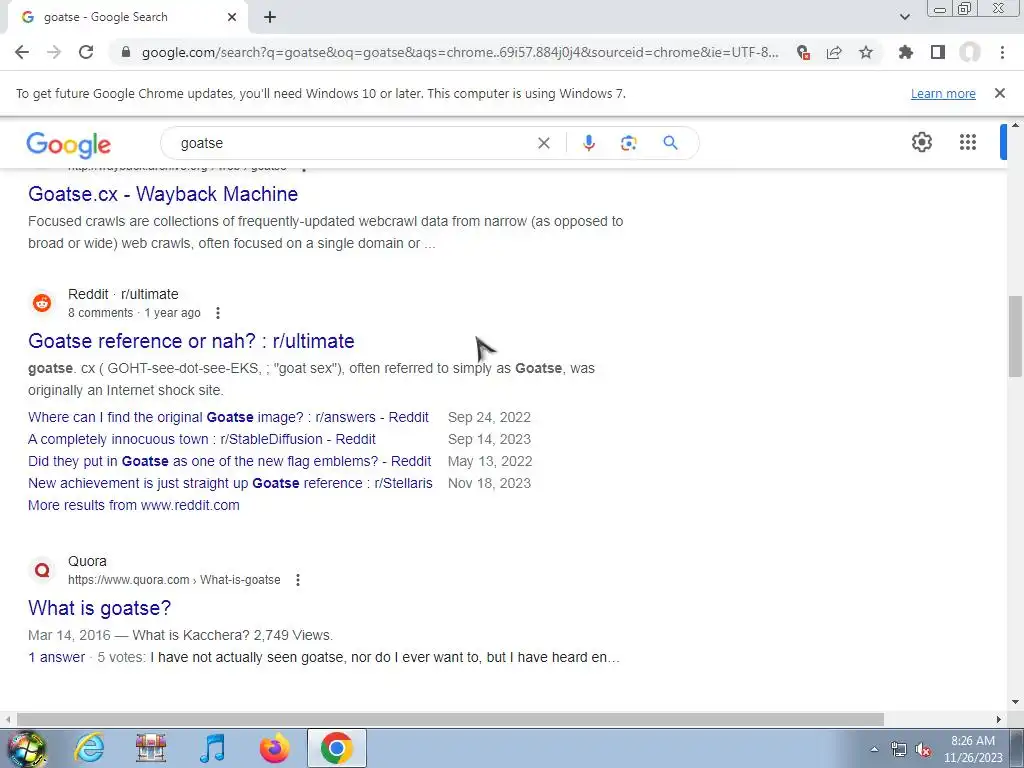Open the 'What is goatse?' Quora result
The image size is (1024, 768).
(x=99, y=608)
